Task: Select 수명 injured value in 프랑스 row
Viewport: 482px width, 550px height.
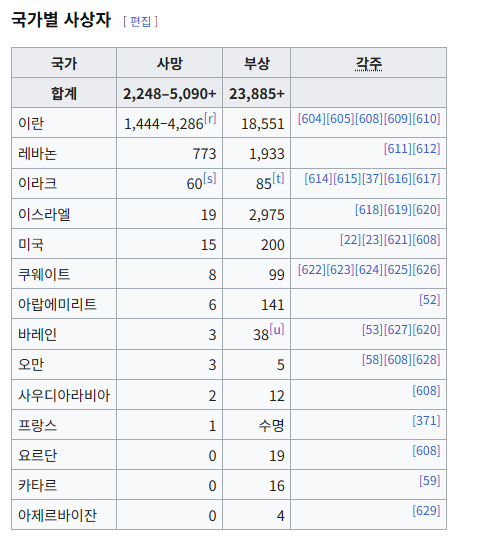Action: coord(271,425)
